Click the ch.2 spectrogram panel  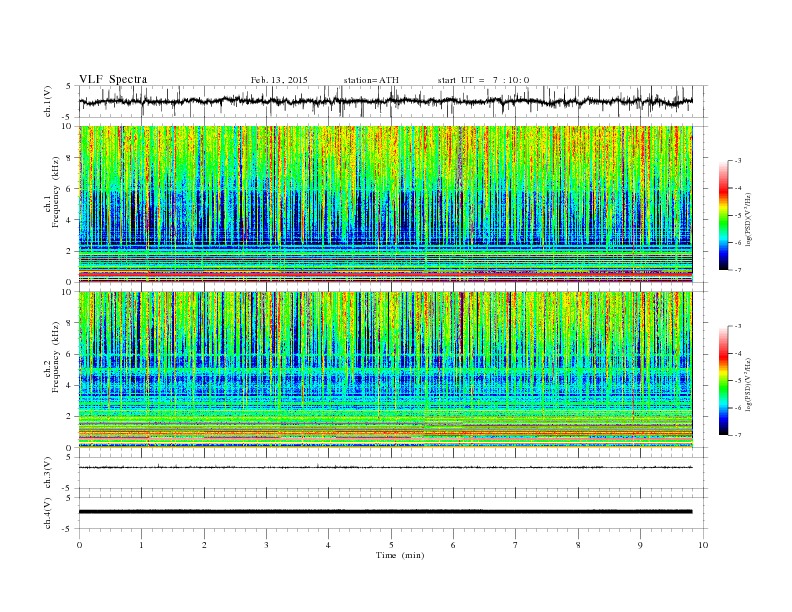point(385,370)
